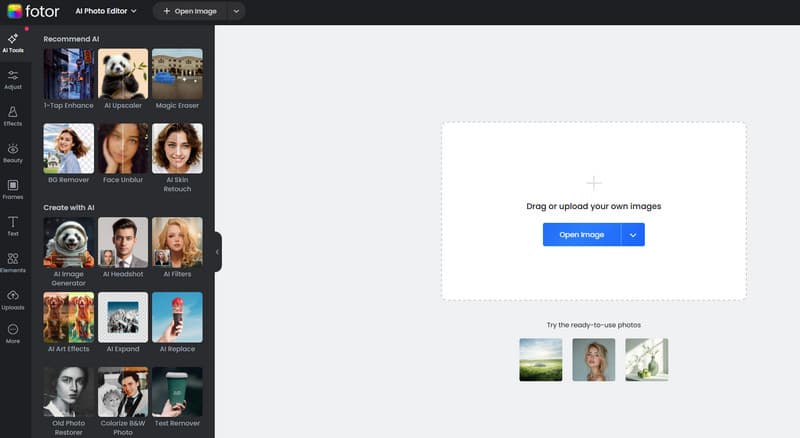The image size is (800, 438).
Task: Choose the Magic Eraser tool
Action: 177,74
